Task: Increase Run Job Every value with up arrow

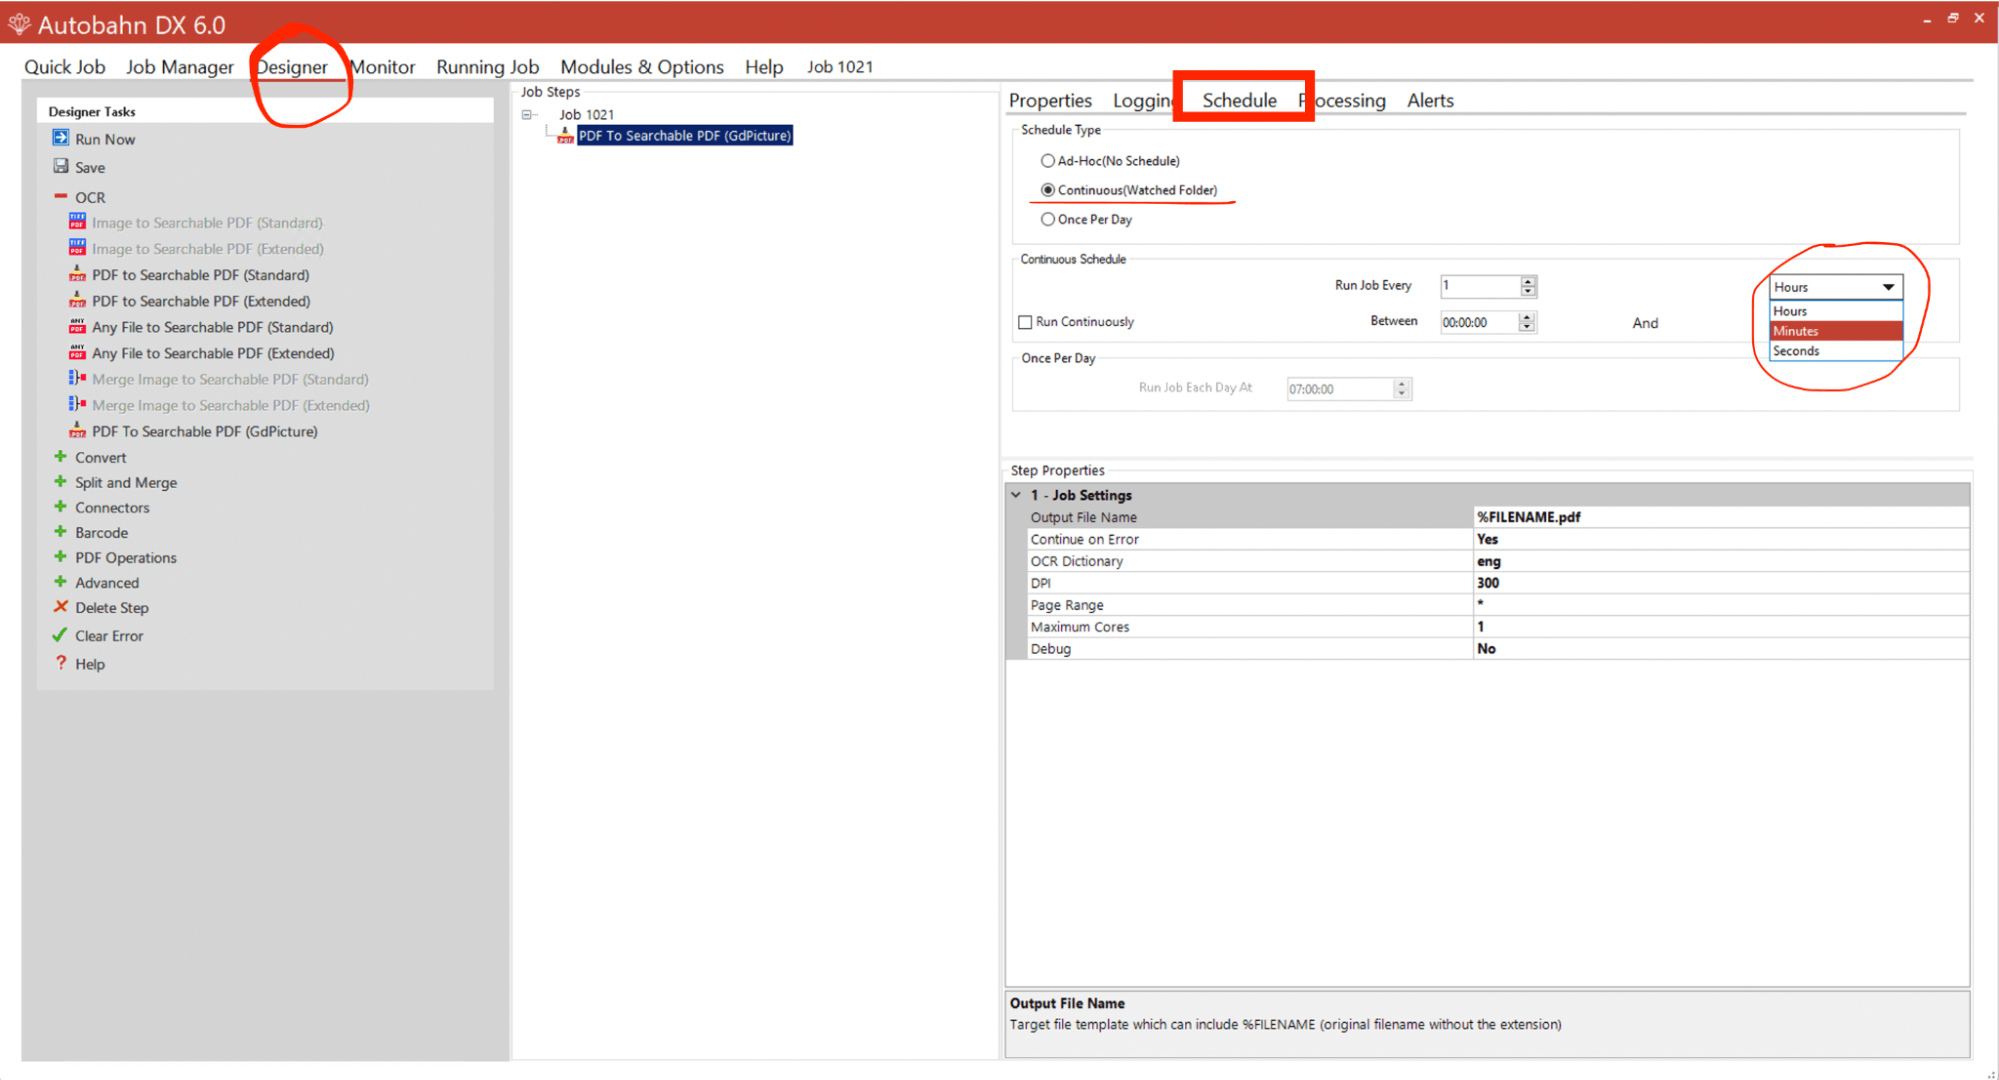Action: (x=1528, y=281)
